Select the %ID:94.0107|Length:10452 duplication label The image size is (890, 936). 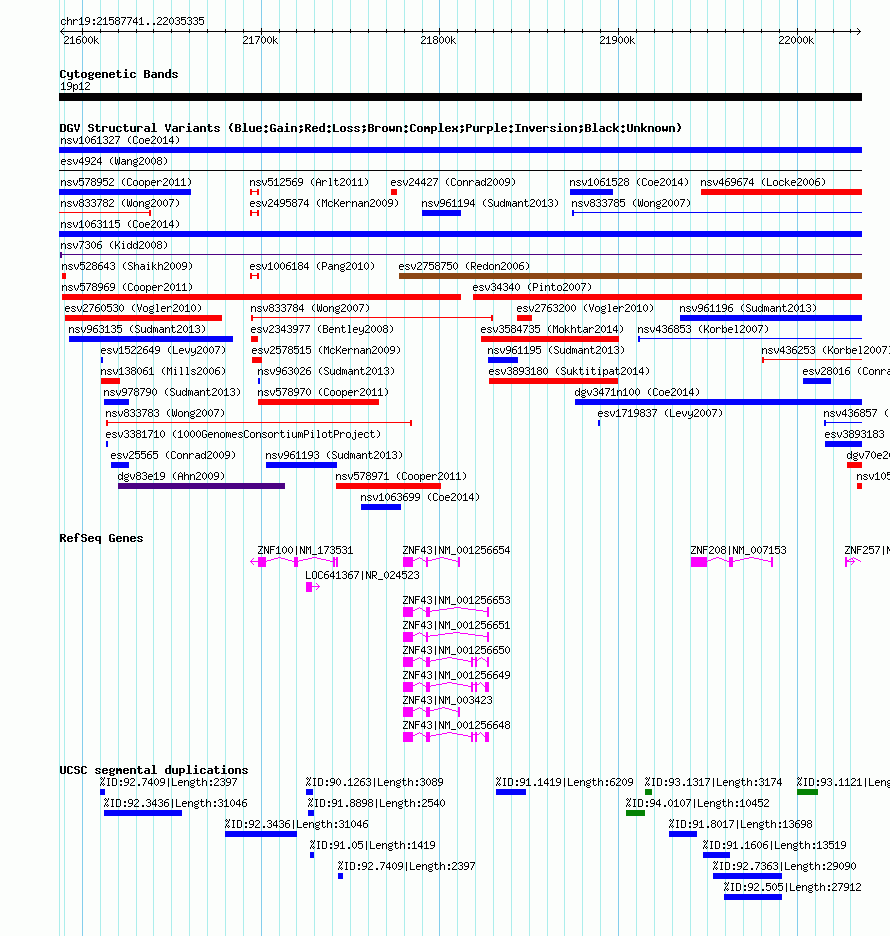point(698,803)
